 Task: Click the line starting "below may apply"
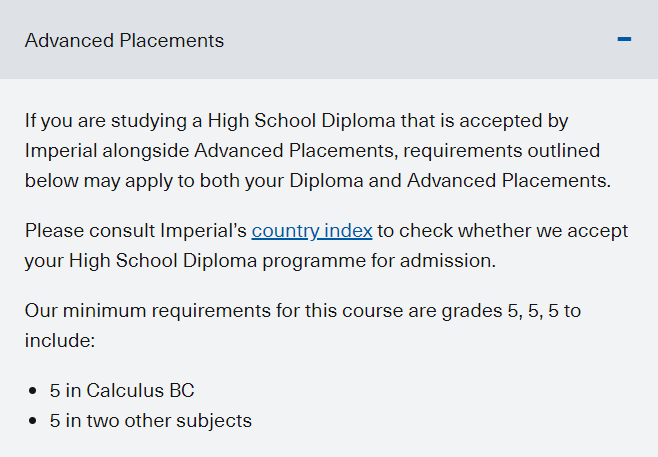pyautogui.click(x=315, y=181)
